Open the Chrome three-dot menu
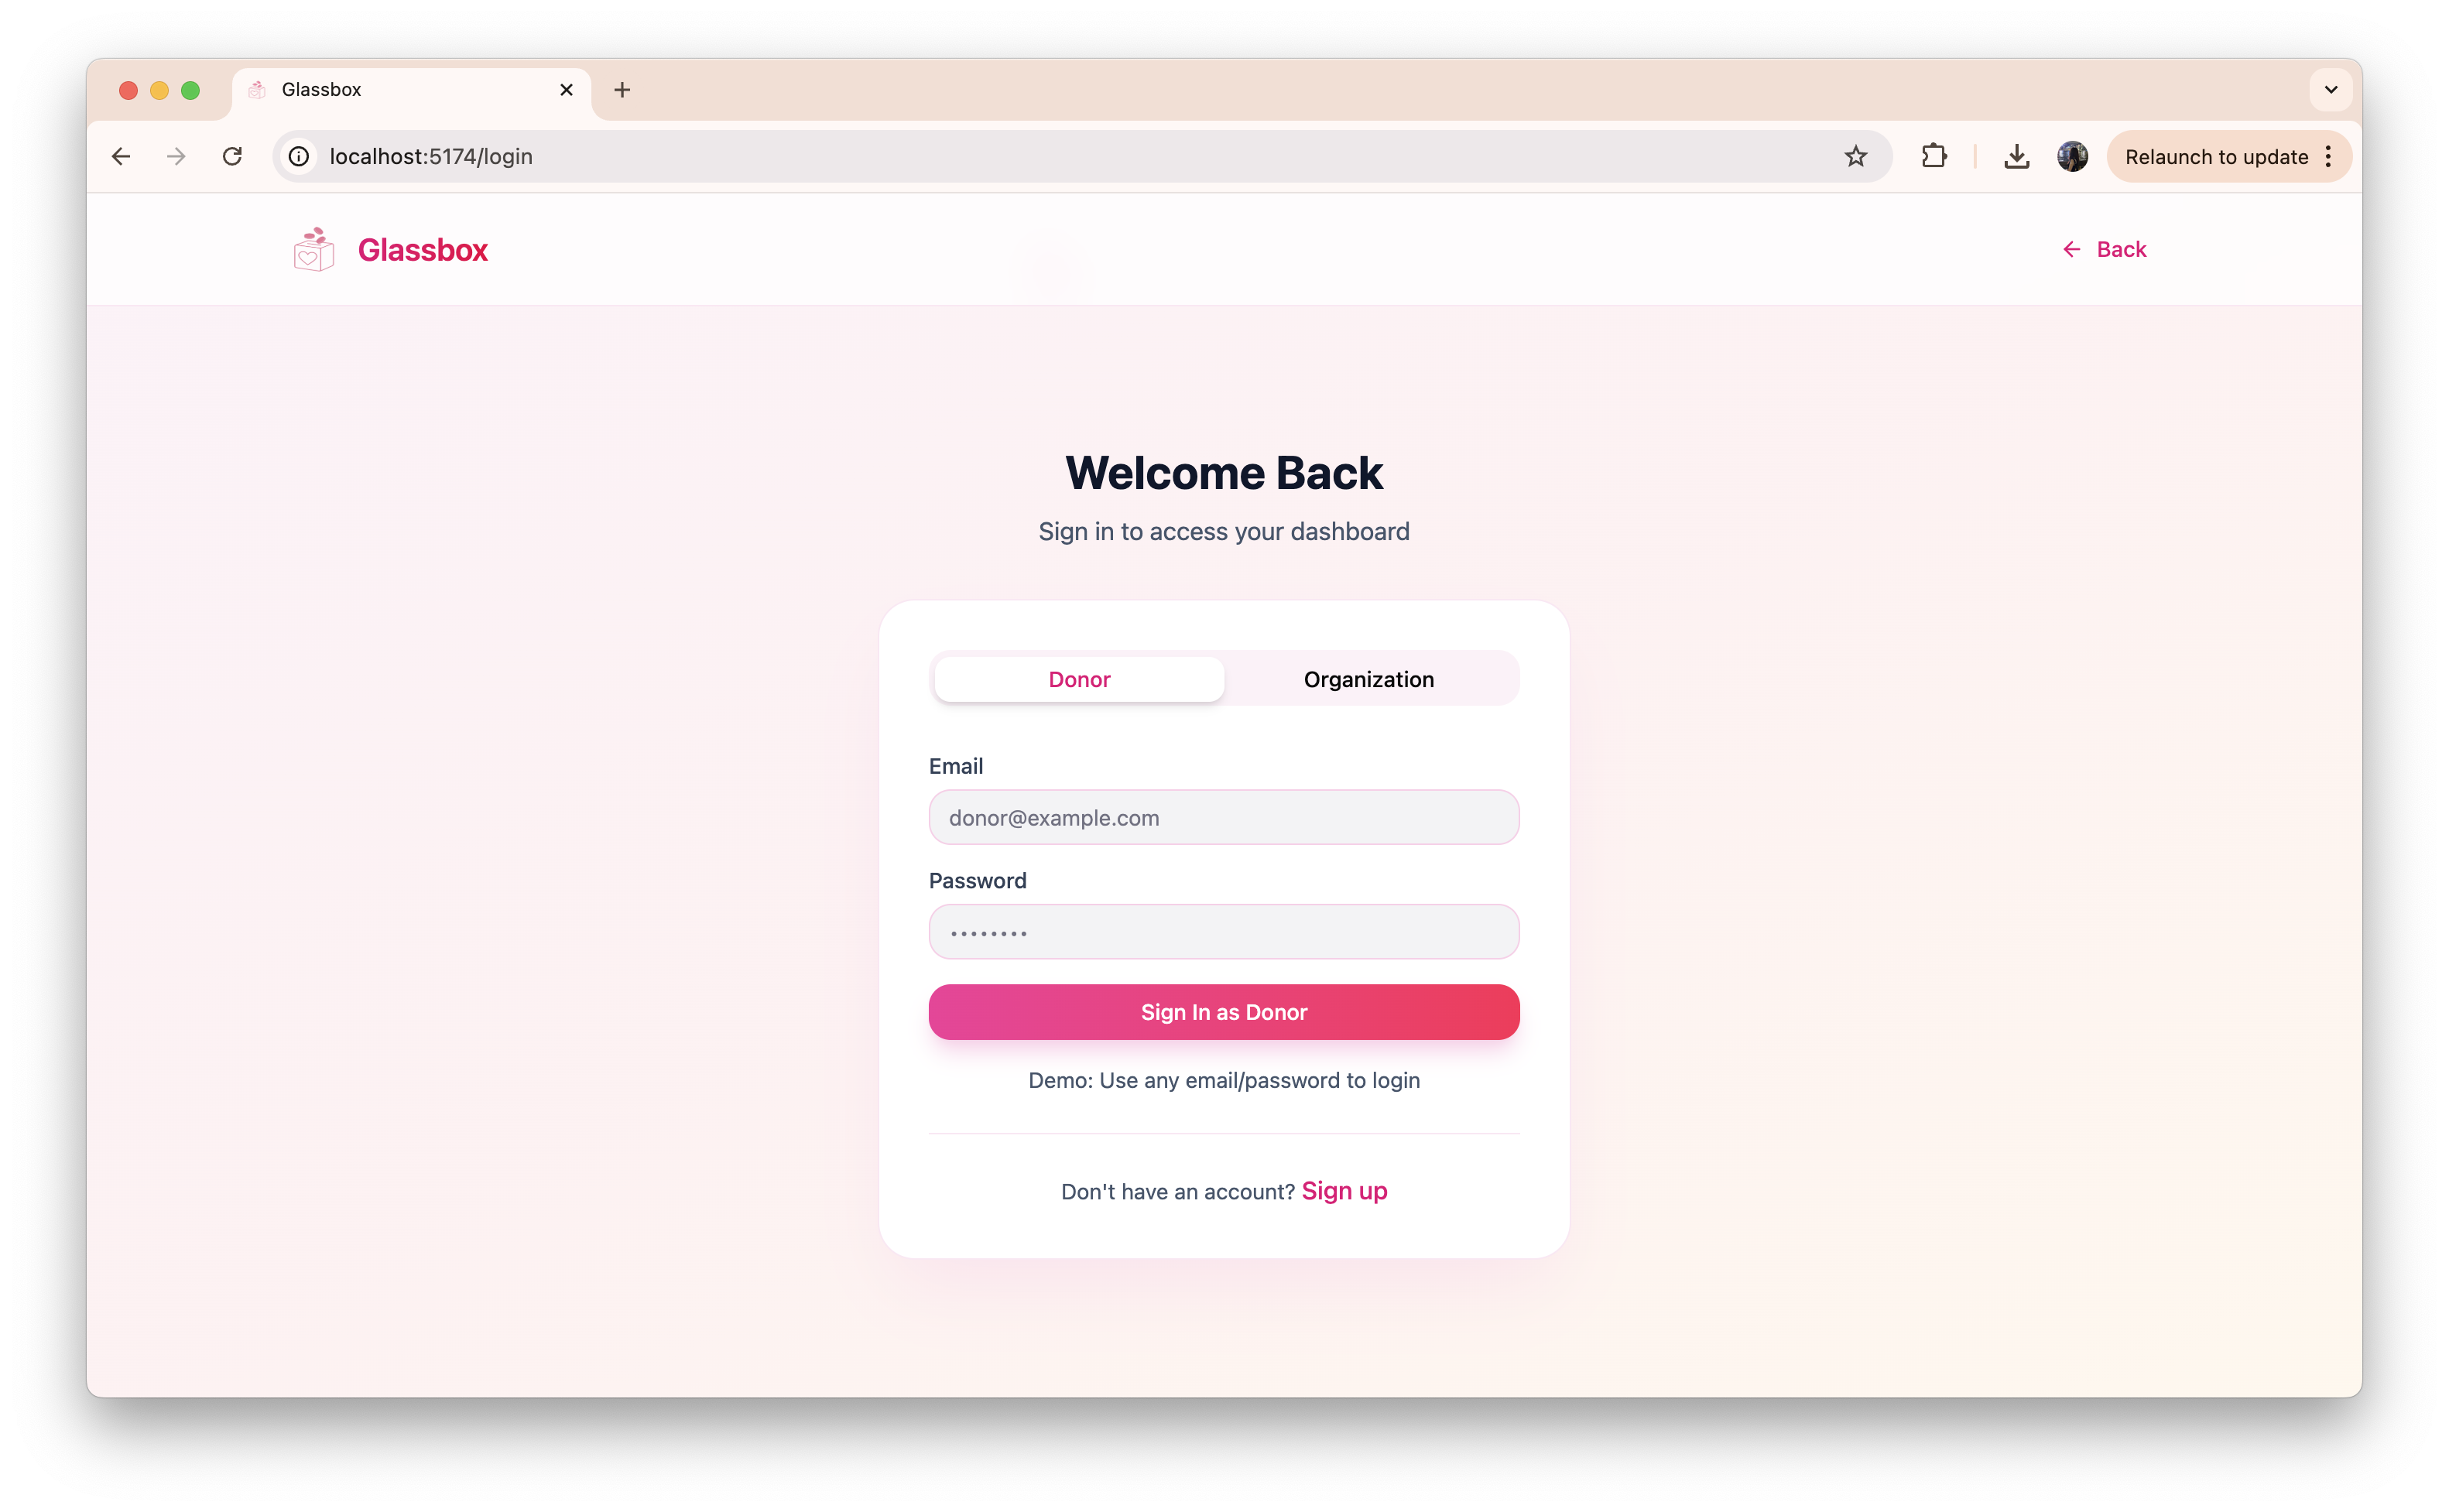 (x=2329, y=156)
